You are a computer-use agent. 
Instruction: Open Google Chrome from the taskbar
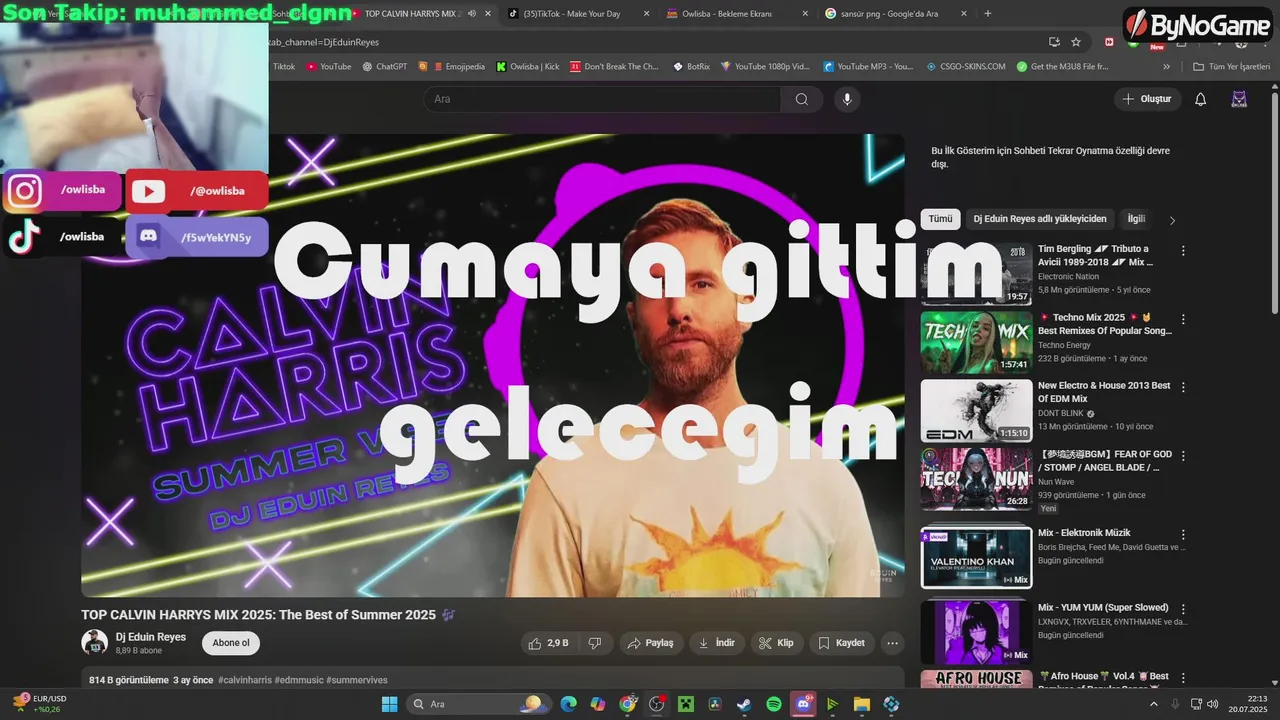point(627,704)
